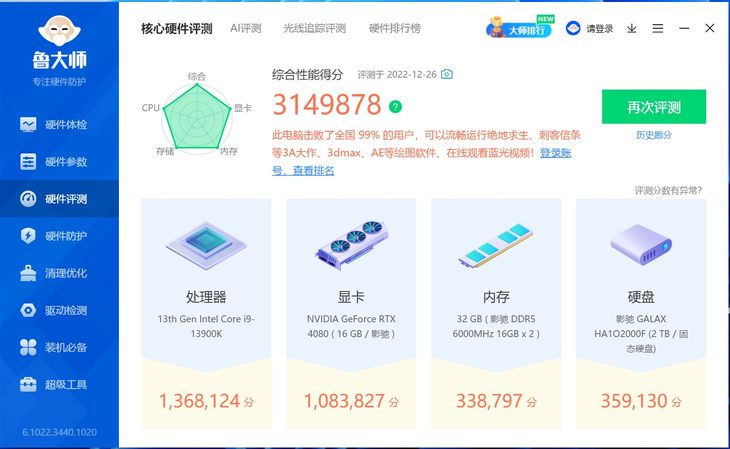Open 硬件体检 in the sidebar
The width and height of the screenshot is (730, 449).
[x=54, y=124]
